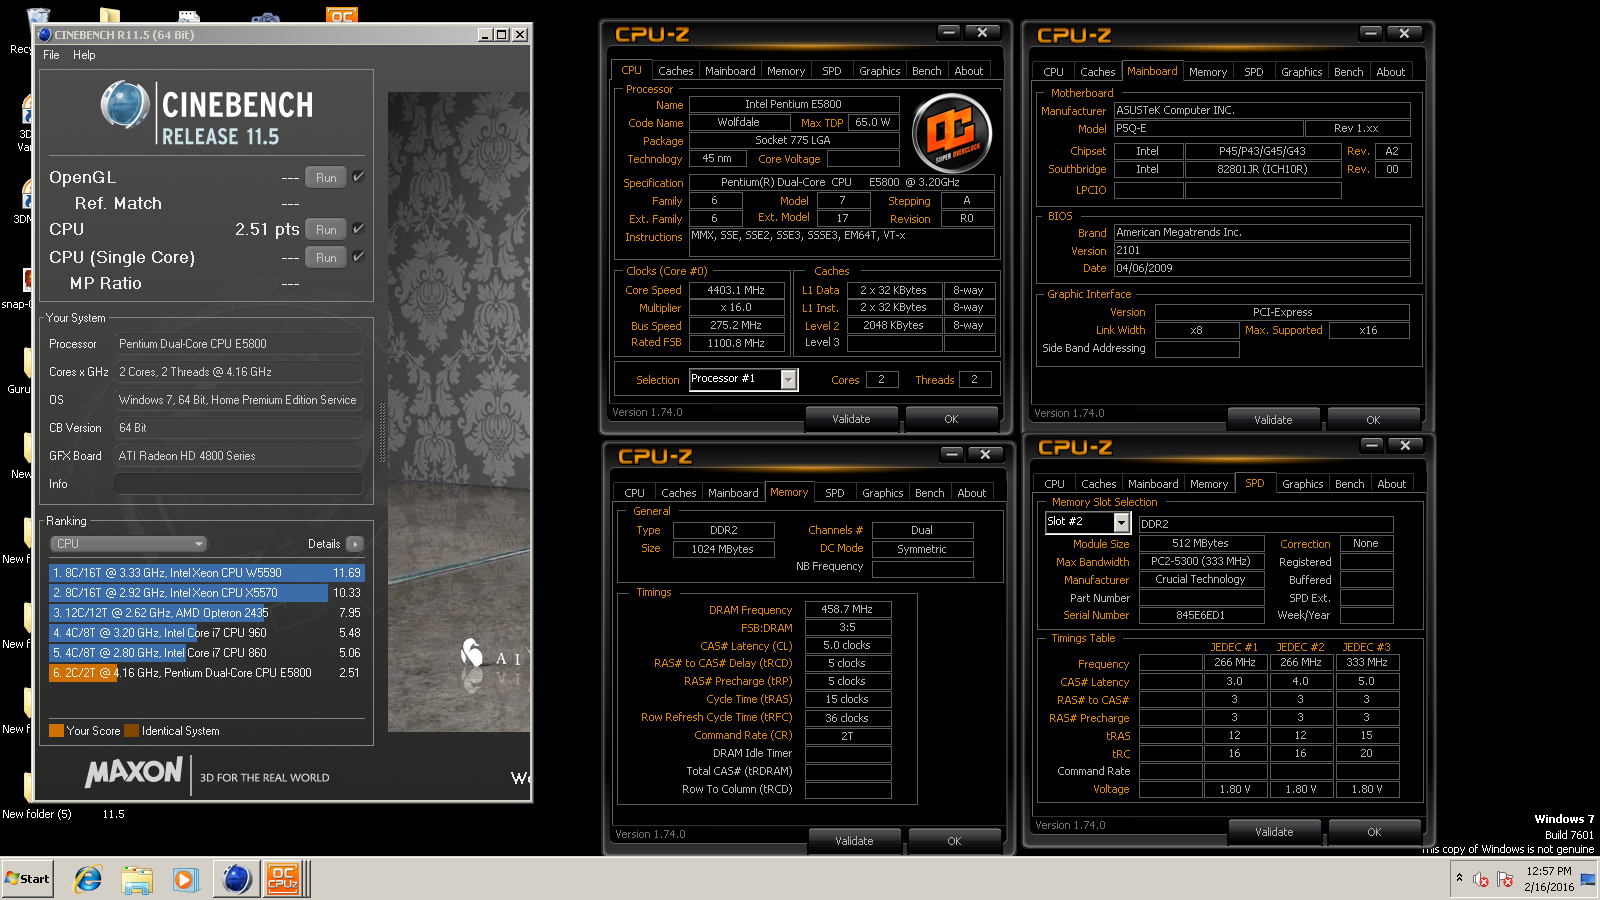This screenshot has height=900, width=1600.
Task: Click the Info input field in Cinebench
Action: [x=238, y=484]
